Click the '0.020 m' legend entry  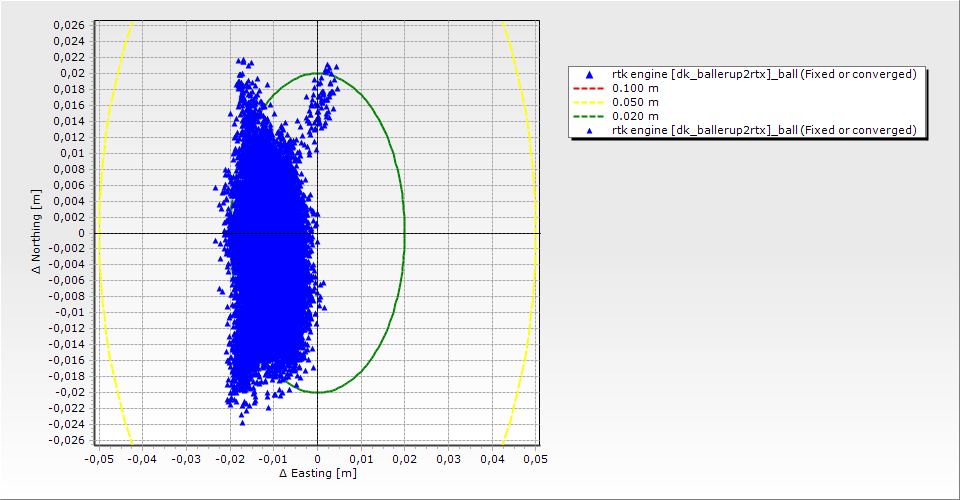[636, 116]
